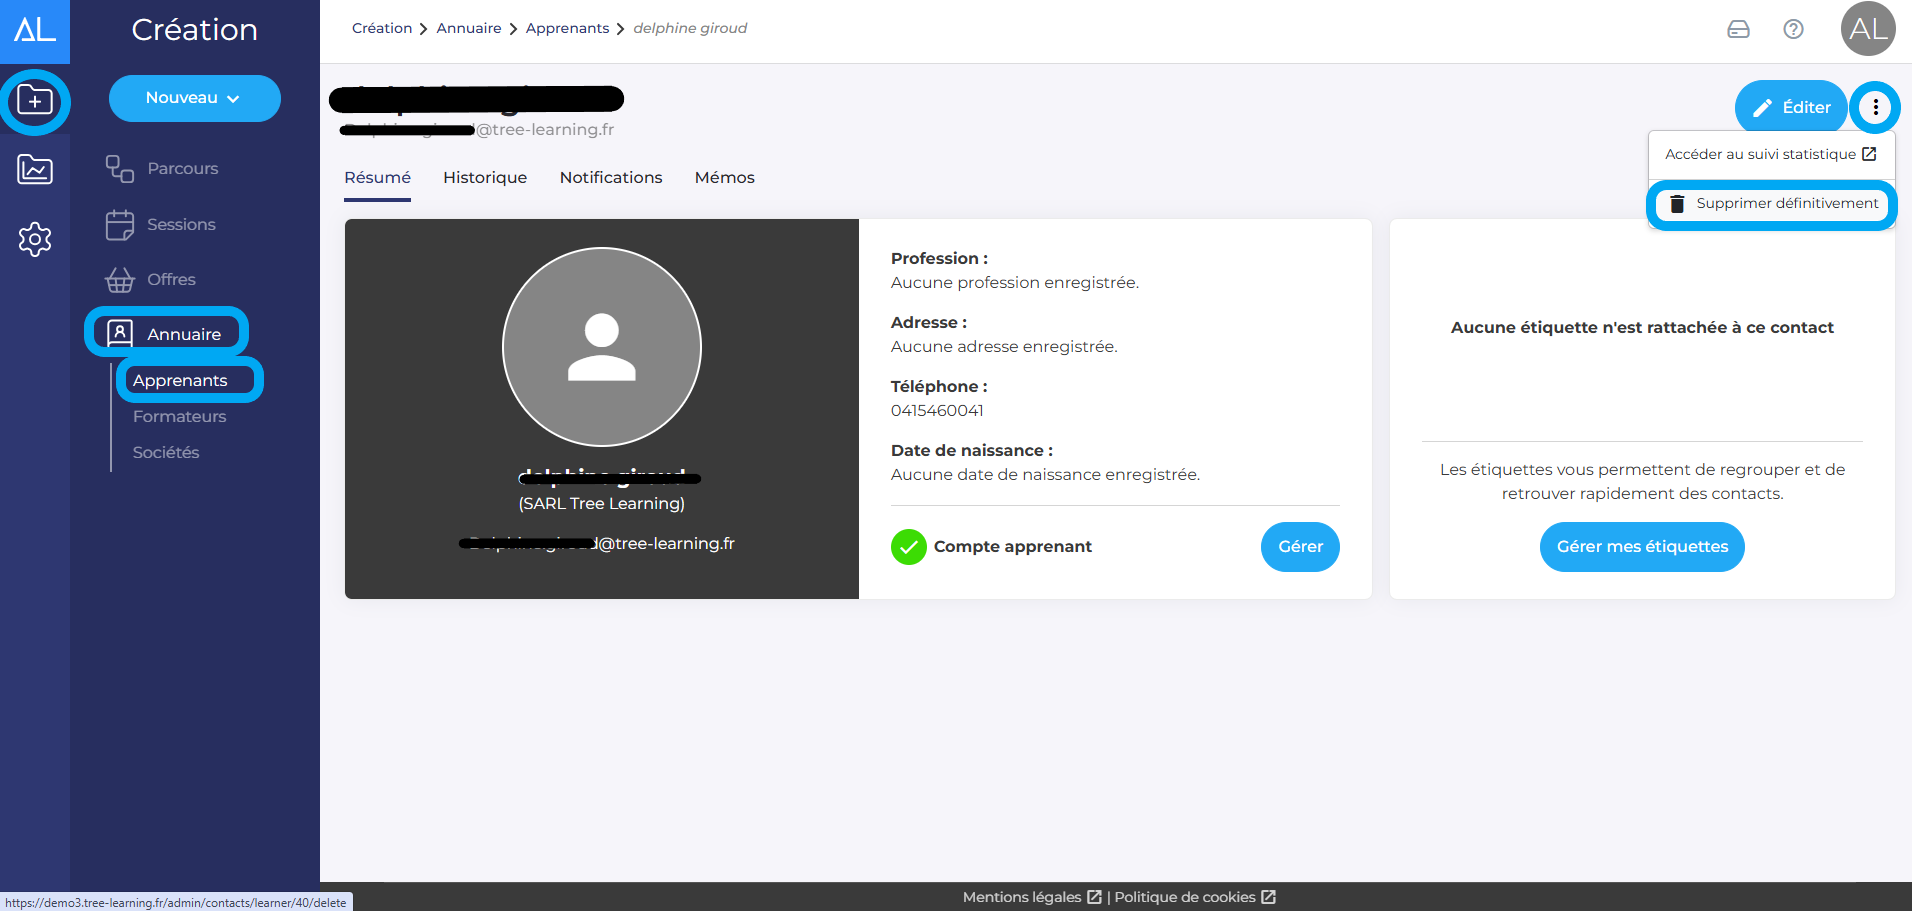Go to Sessions in the sidebar

tap(181, 225)
